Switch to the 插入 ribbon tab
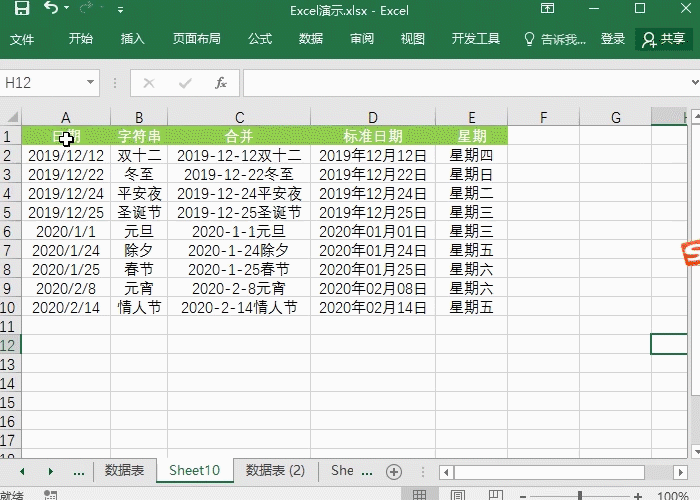 point(133,39)
